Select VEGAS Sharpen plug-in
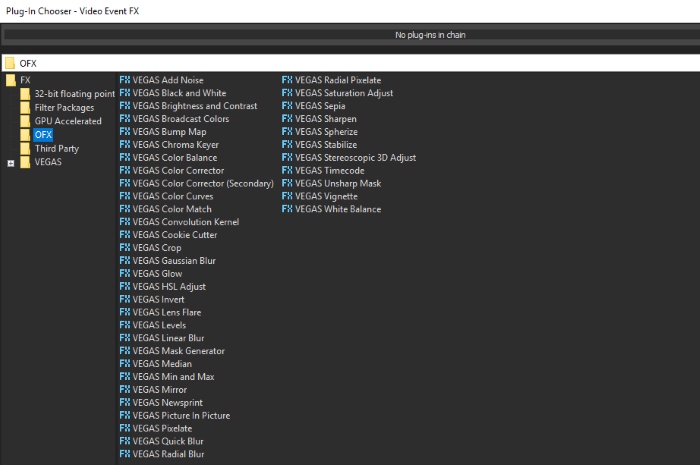The width and height of the screenshot is (700, 465). [x=319, y=119]
